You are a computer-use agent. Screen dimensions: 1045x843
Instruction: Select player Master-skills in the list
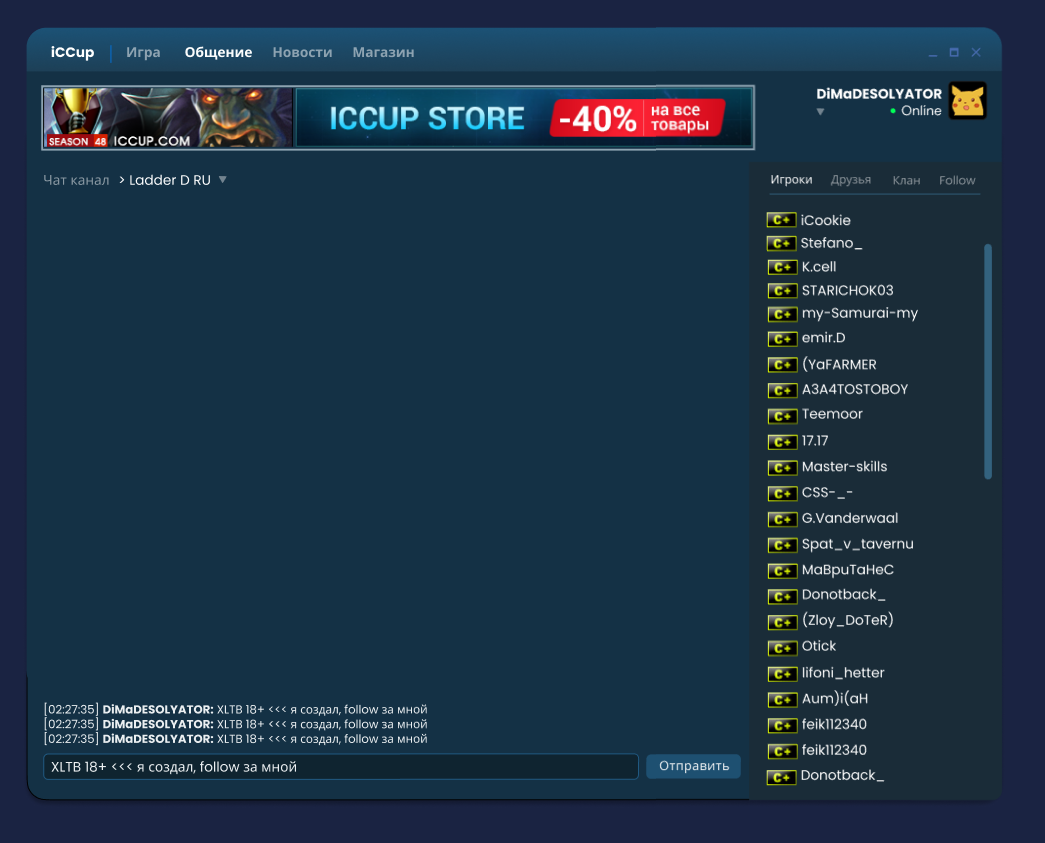pyautogui.click(x=844, y=466)
